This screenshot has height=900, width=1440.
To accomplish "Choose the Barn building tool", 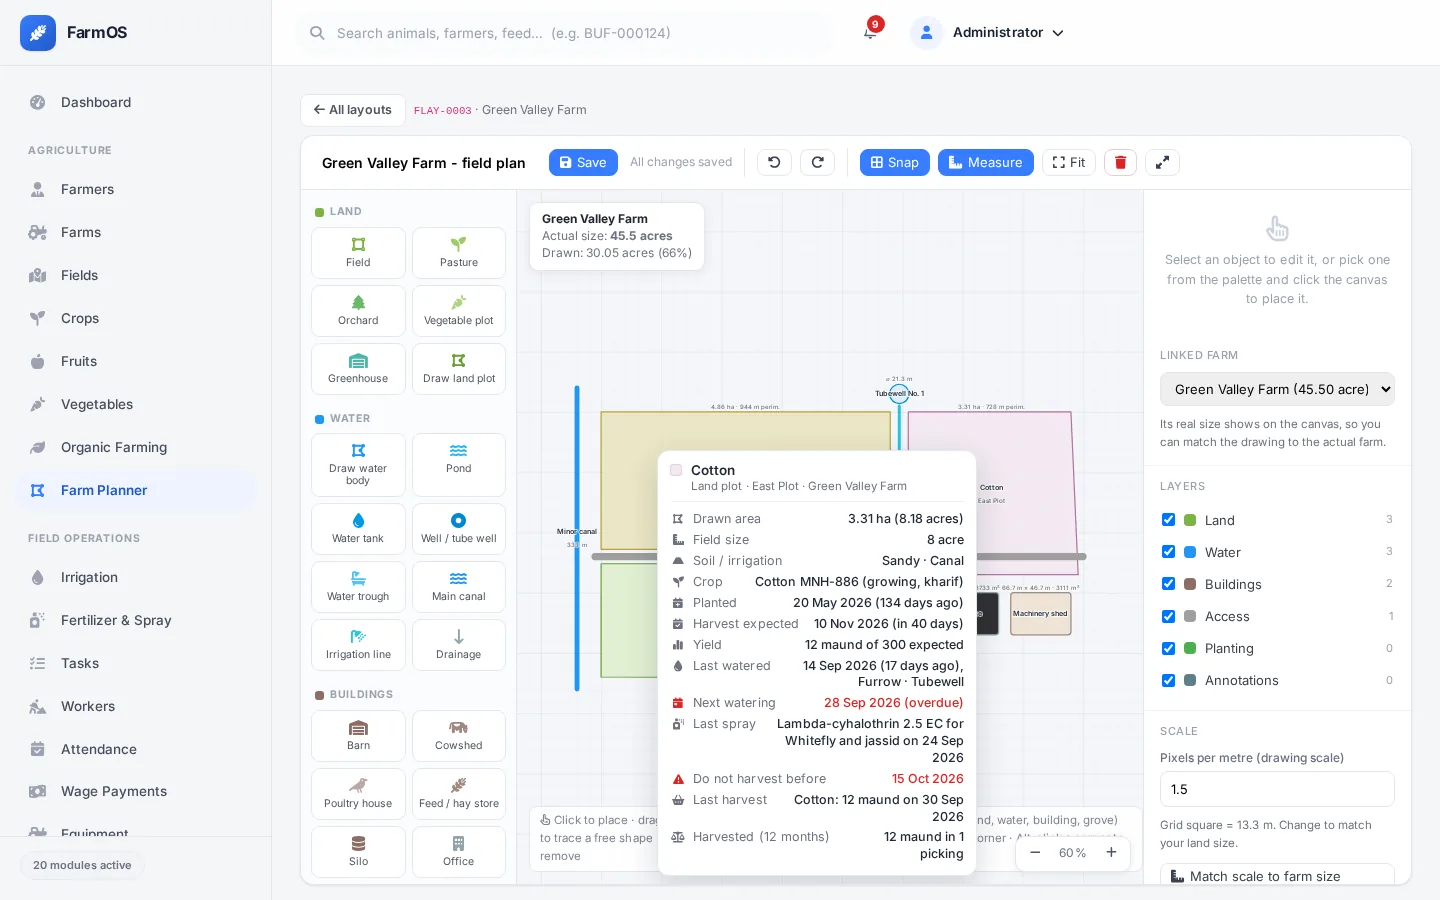I will [x=358, y=736].
